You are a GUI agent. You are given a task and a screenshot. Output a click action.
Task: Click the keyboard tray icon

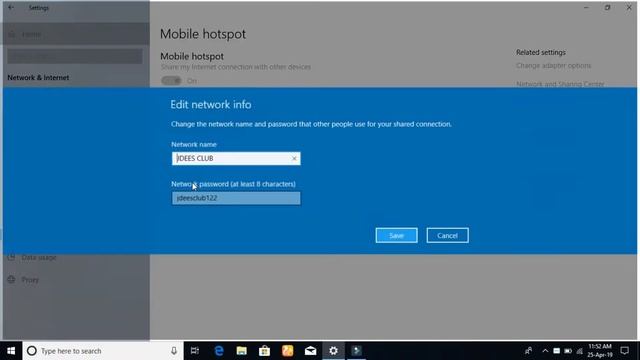coord(556,351)
